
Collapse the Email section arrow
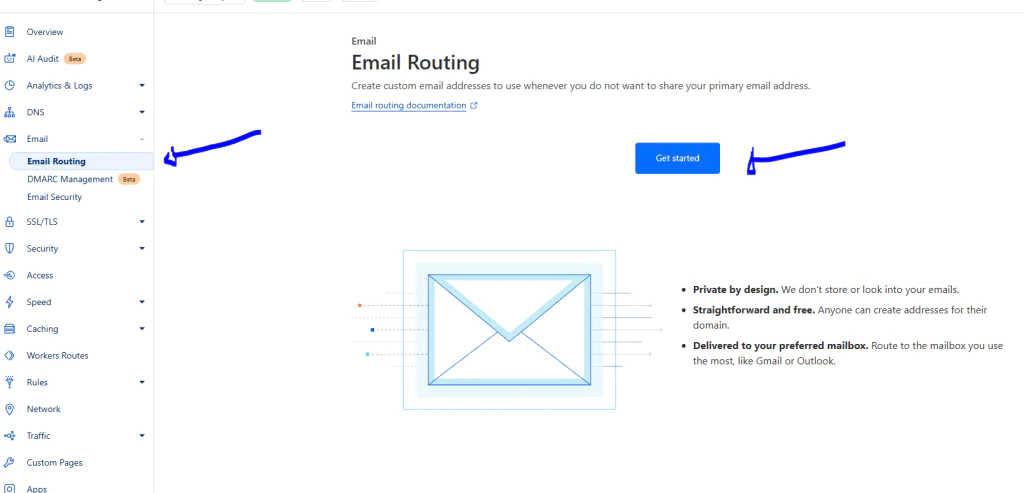point(142,139)
